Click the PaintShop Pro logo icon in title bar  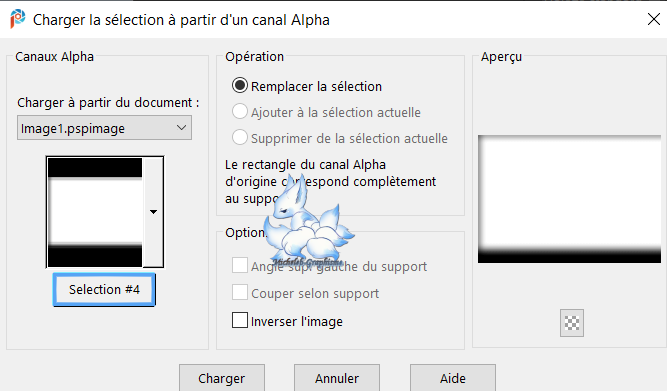[x=17, y=19]
